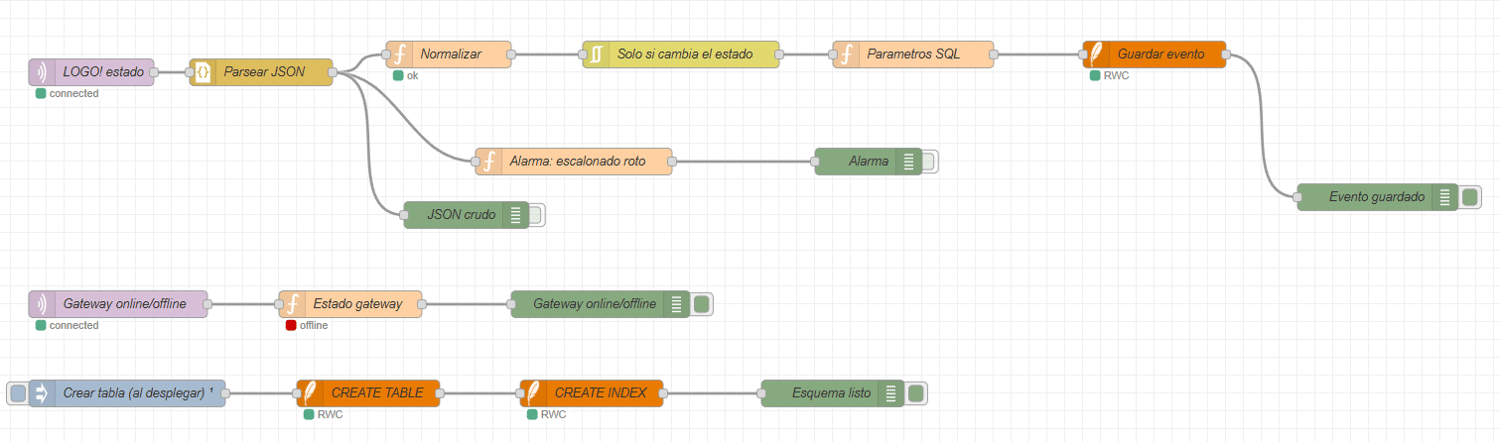Click the filter icon on Solo si cambia el estado

(x=595, y=54)
